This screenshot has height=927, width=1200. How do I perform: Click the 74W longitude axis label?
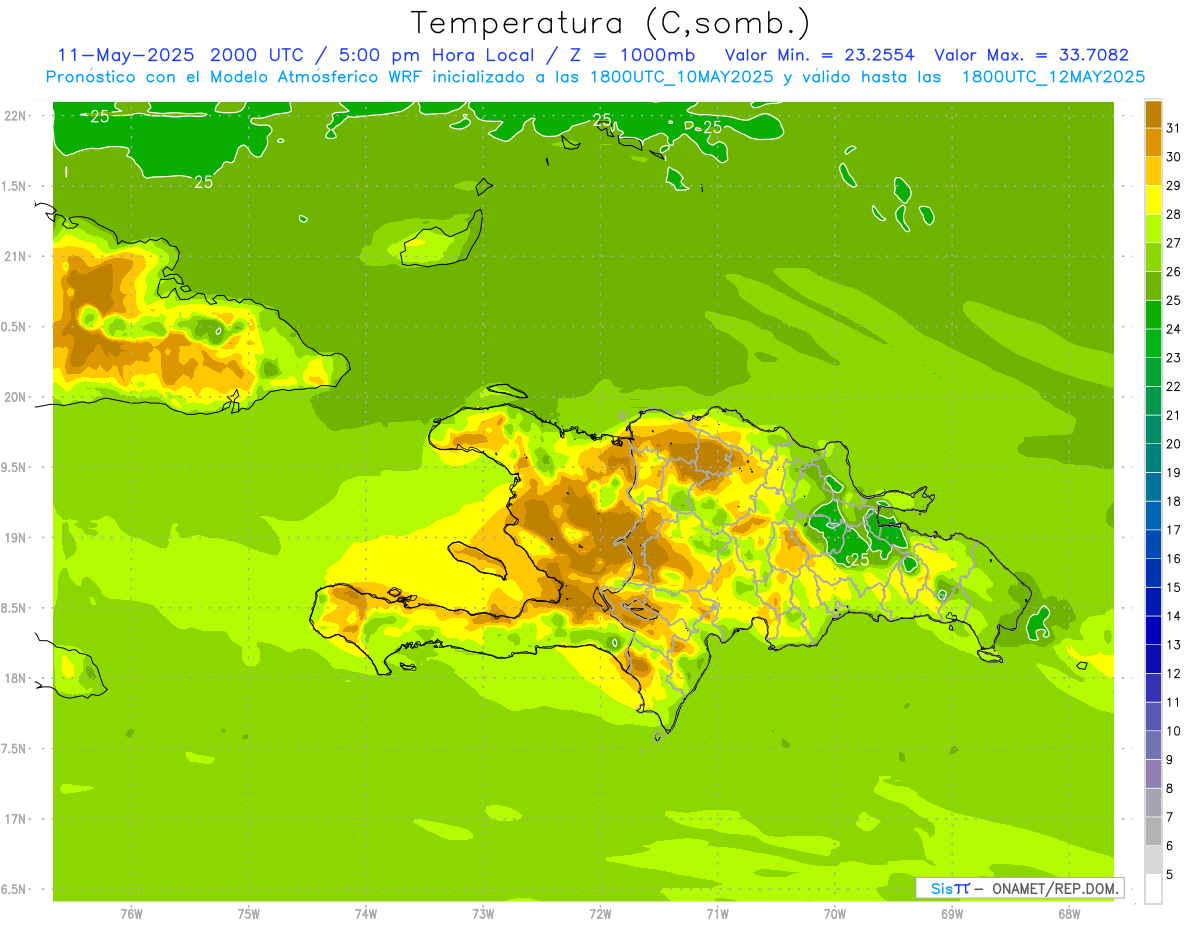366,914
